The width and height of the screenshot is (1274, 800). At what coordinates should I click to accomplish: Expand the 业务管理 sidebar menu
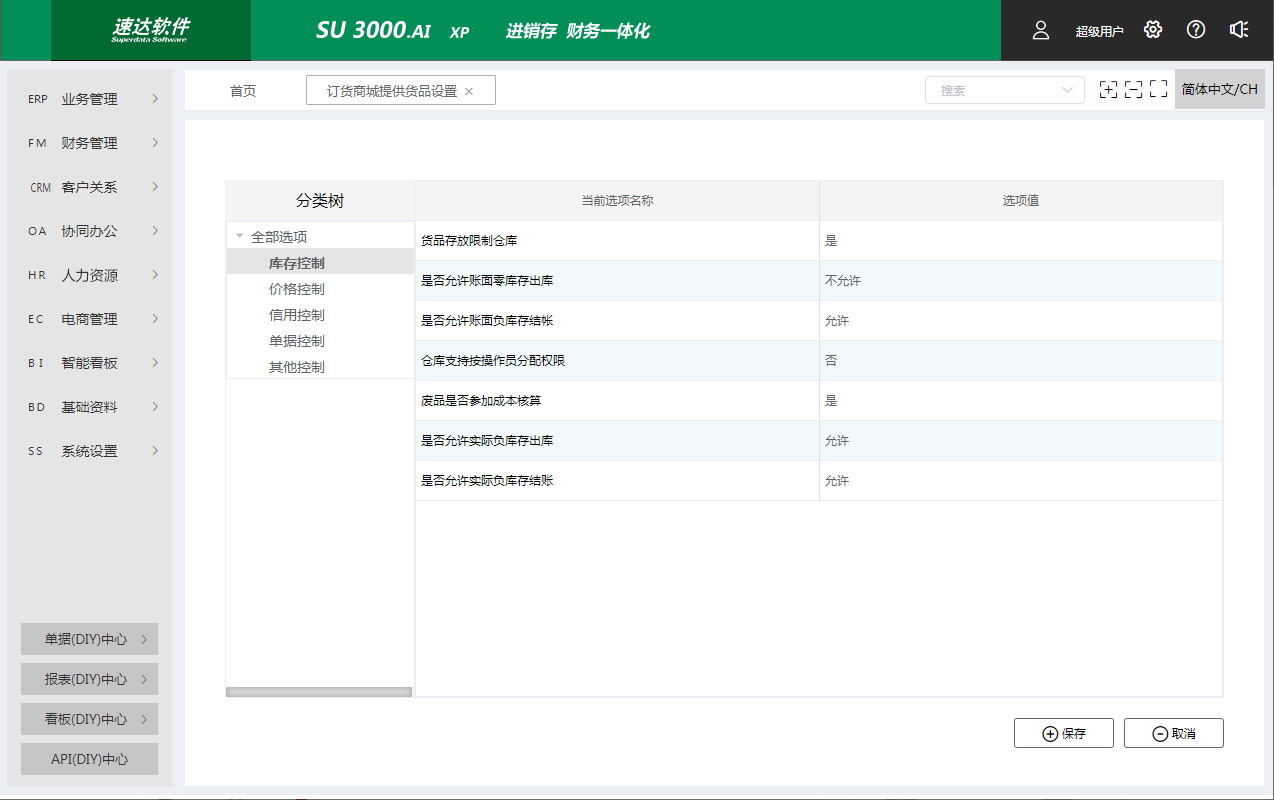(x=90, y=99)
